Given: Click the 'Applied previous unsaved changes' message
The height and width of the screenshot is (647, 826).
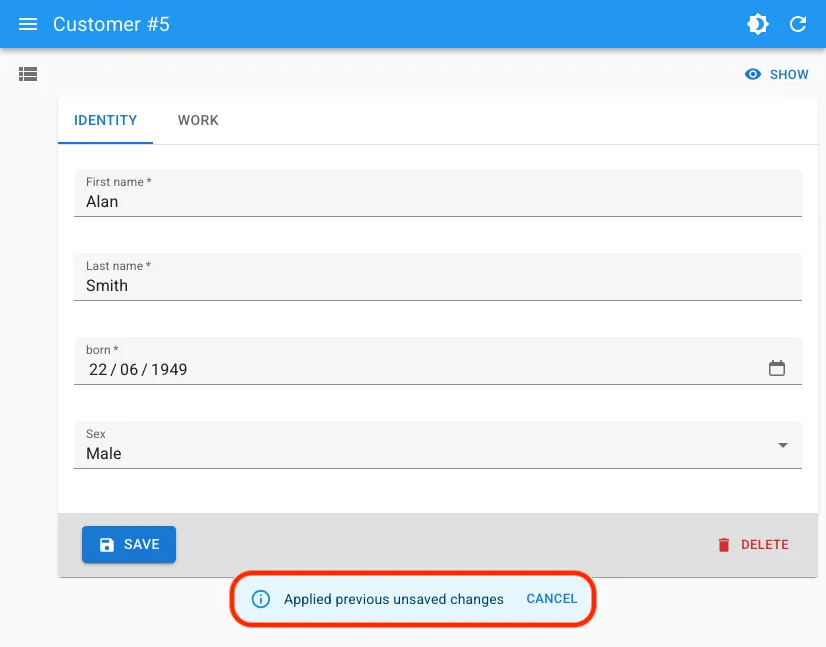Looking at the screenshot, I should point(394,599).
